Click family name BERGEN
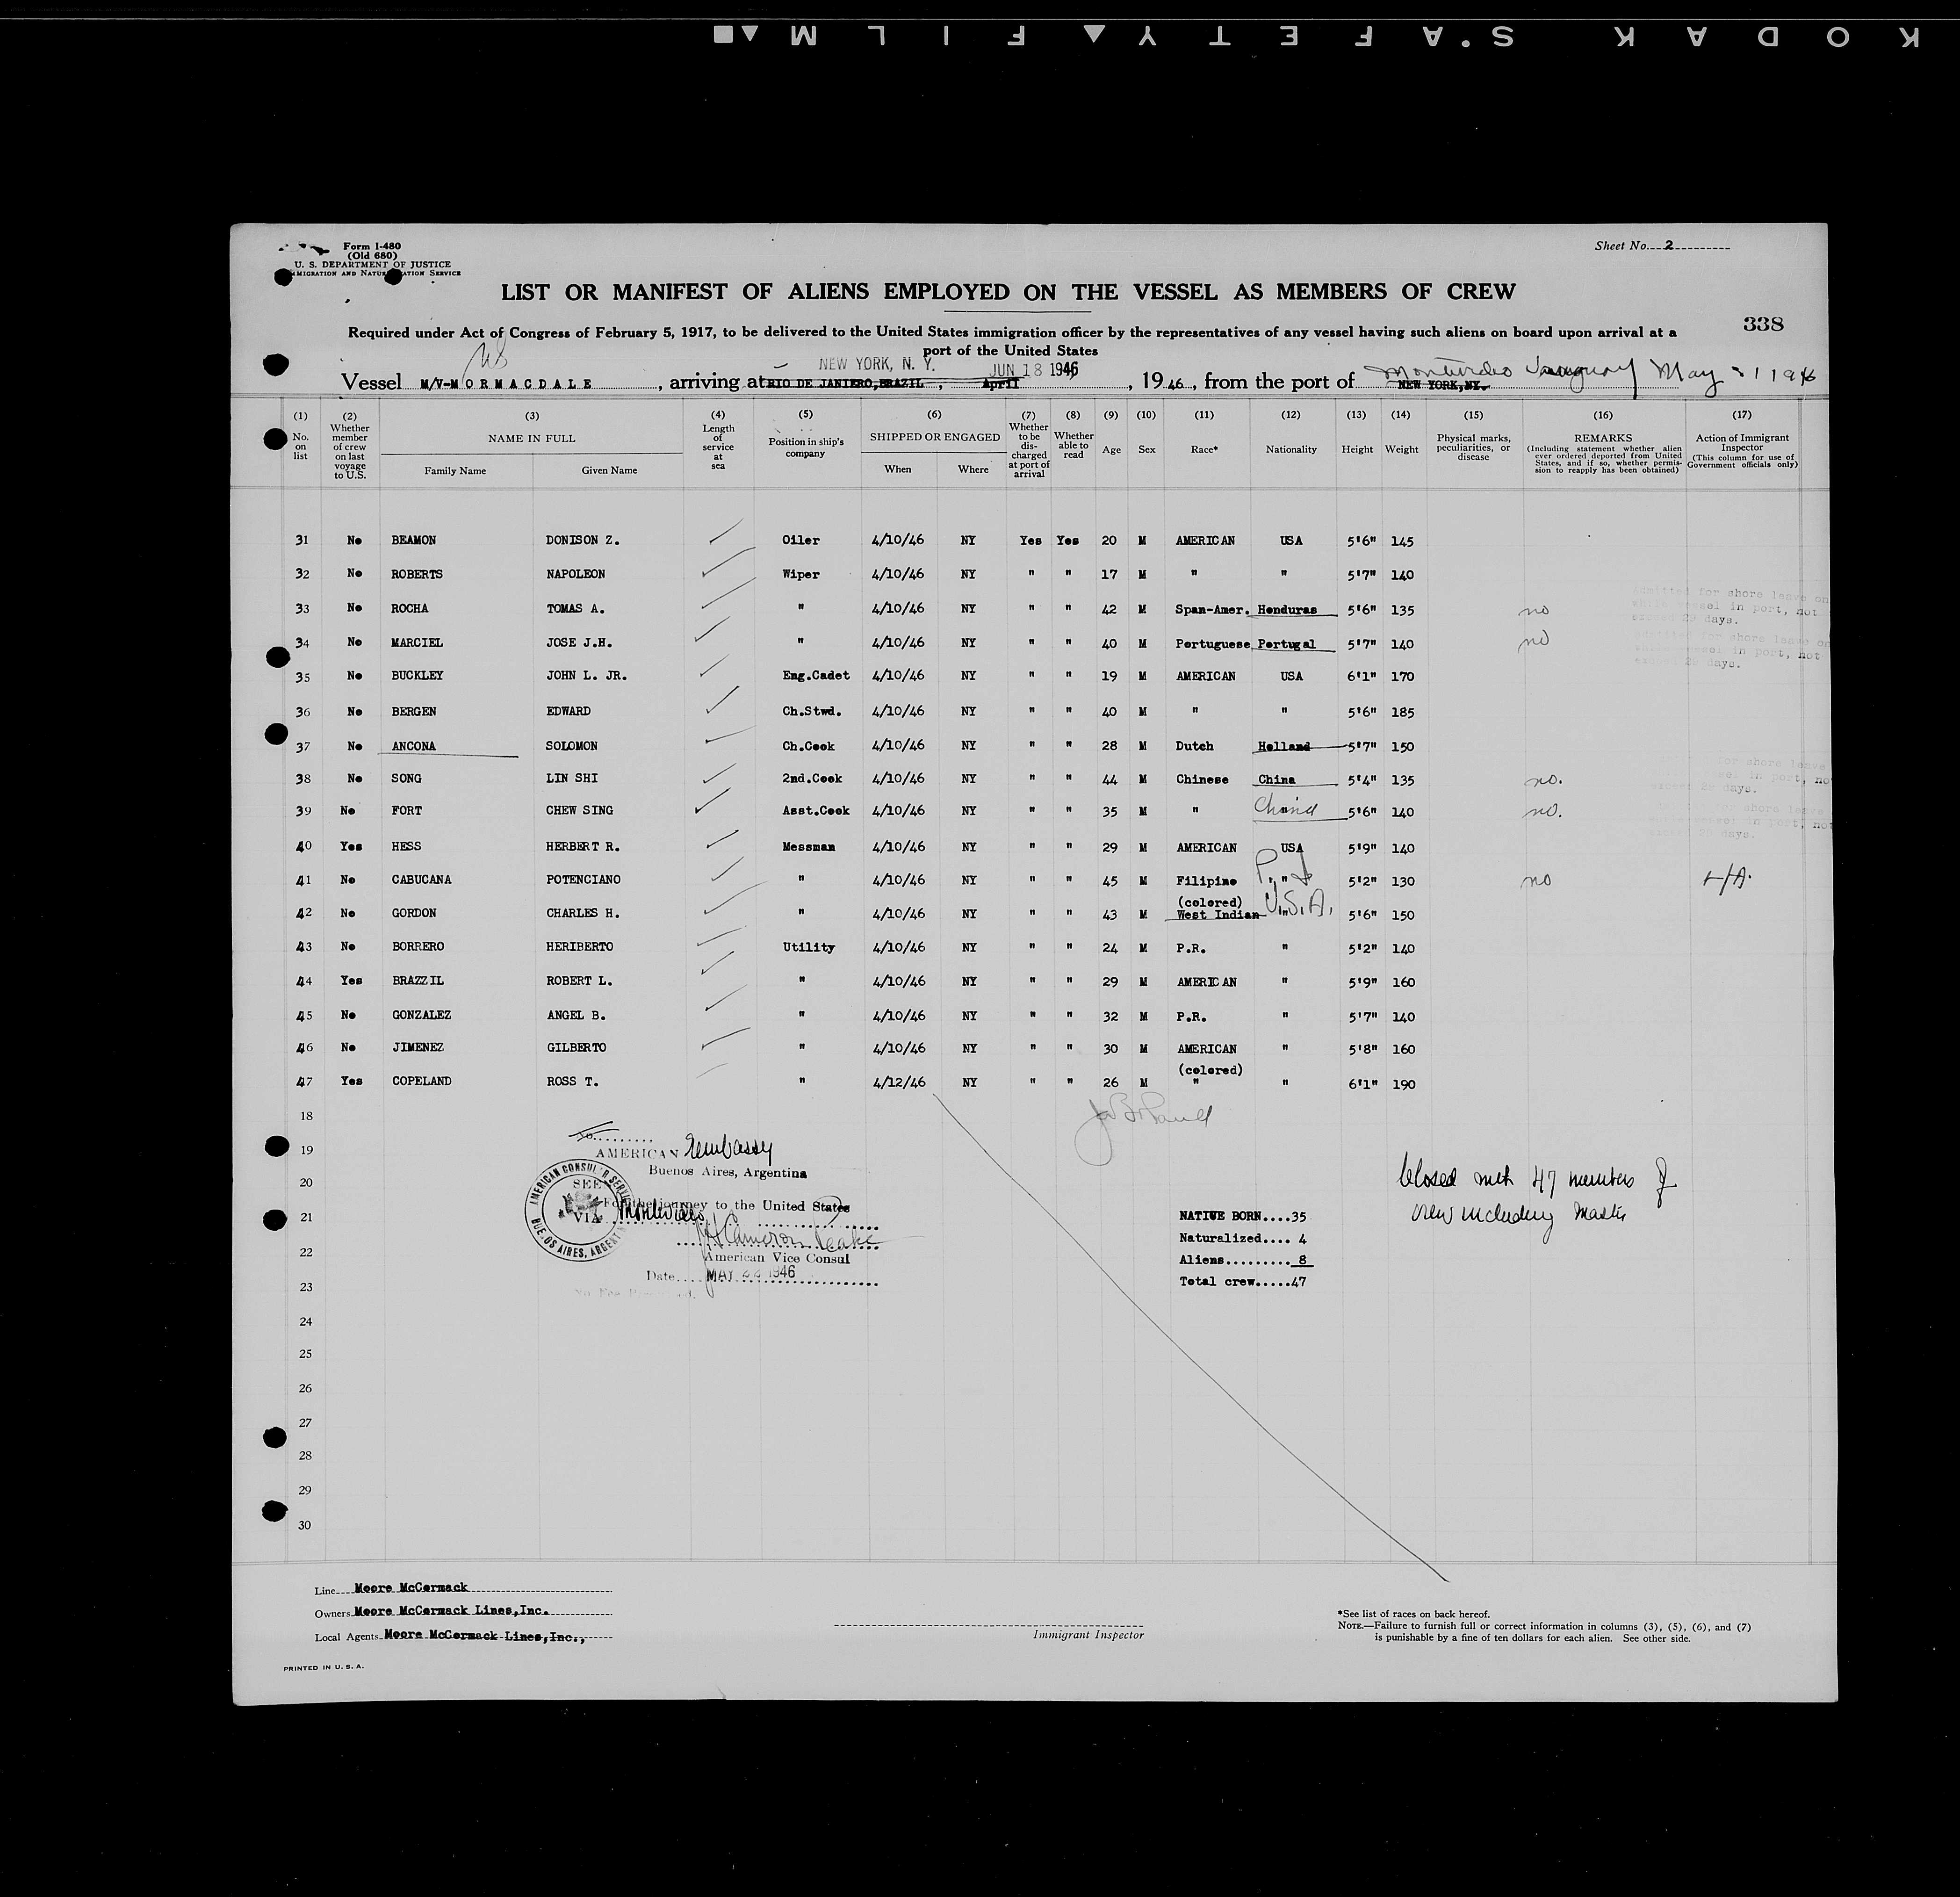The width and height of the screenshot is (1960, 1897). pos(413,711)
